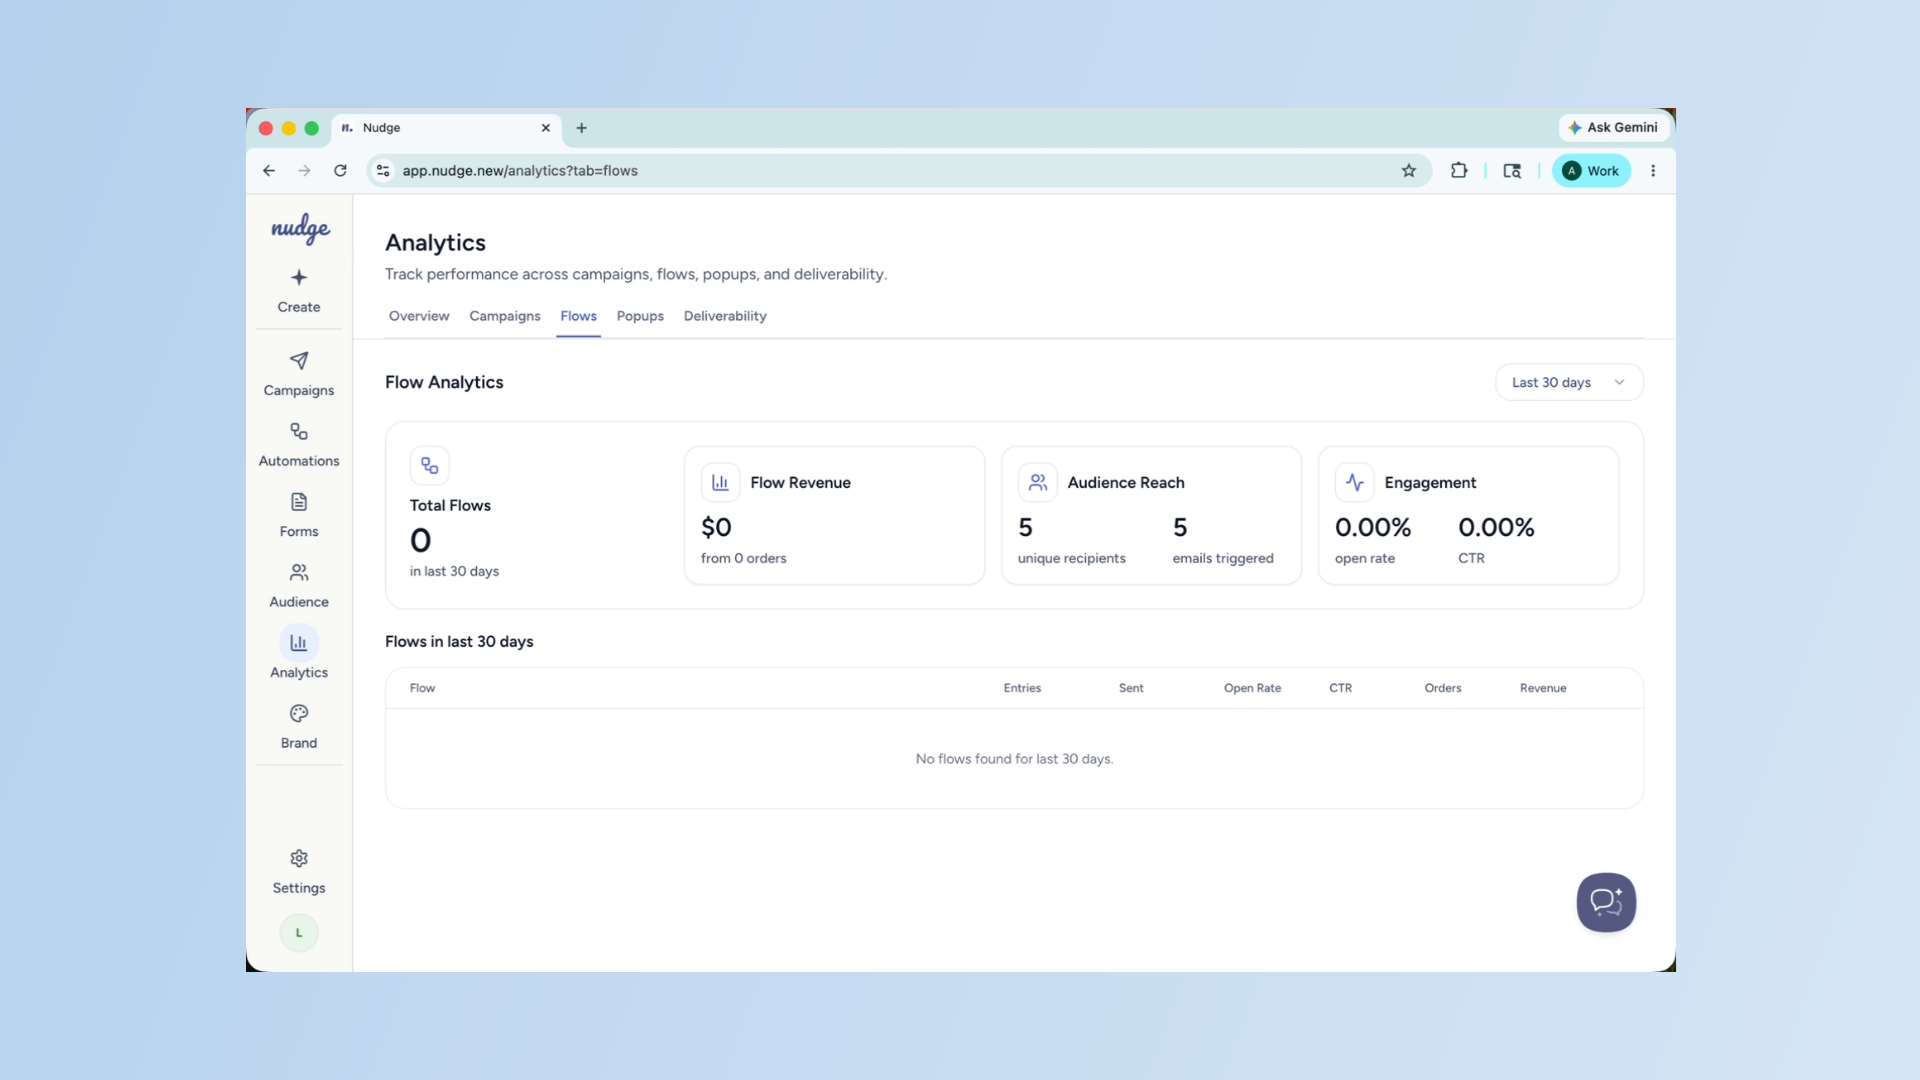1920x1080 pixels.
Task: Select the Analytics chart icon in sidebar
Action: point(299,643)
